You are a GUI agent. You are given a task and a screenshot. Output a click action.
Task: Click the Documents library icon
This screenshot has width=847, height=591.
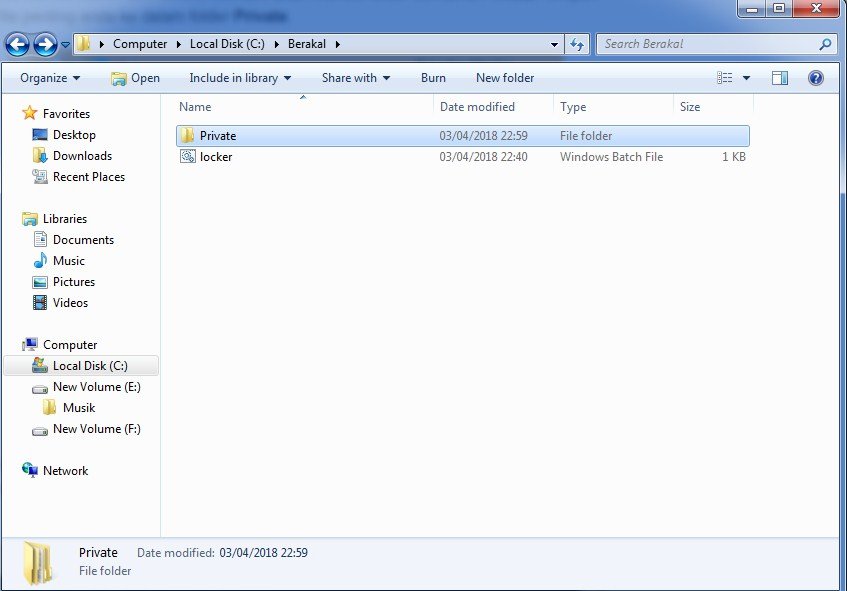tap(40, 239)
